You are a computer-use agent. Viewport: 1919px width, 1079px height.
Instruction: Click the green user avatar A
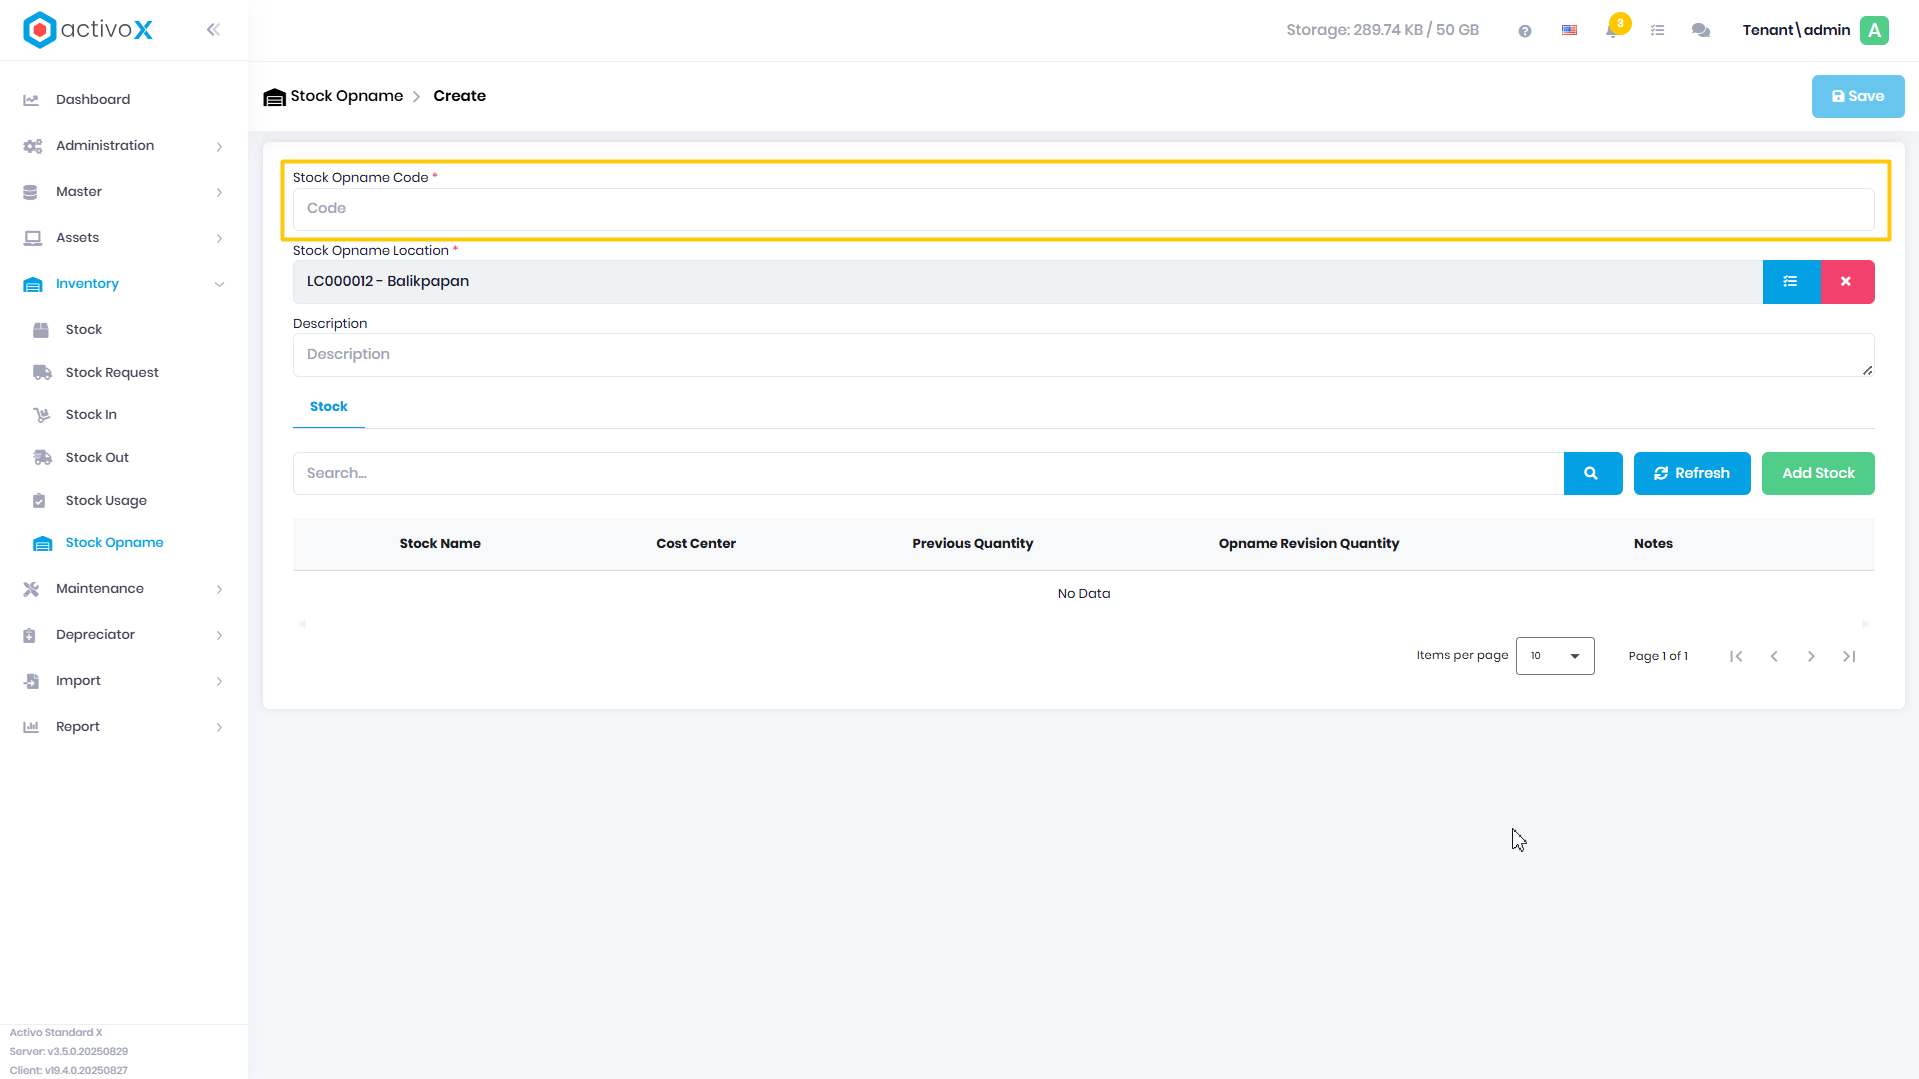point(1875,30)
